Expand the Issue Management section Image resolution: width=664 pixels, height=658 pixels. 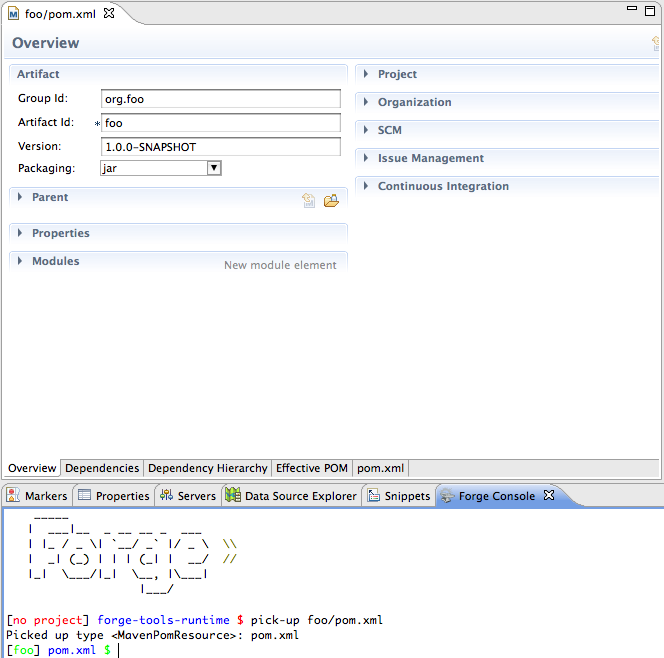tap(366, 158)
